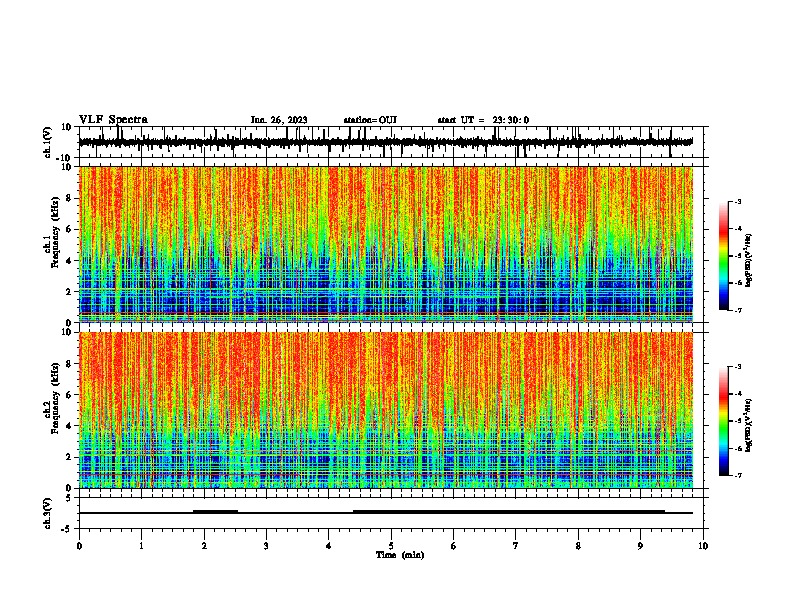The image size is (792, 612).
Task: Click the 'start UT = 23:30: 0' text
Action: point(483,120)
